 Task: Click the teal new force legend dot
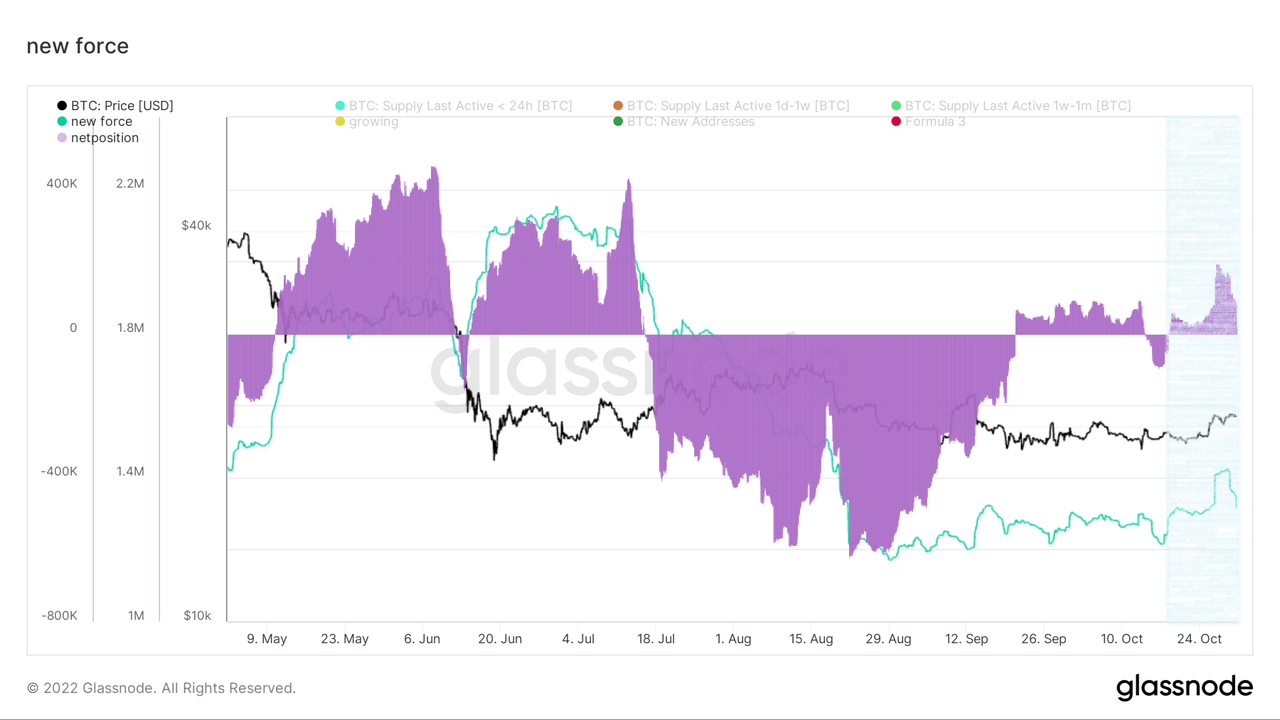pyautogui.click(x=62, y=122)
